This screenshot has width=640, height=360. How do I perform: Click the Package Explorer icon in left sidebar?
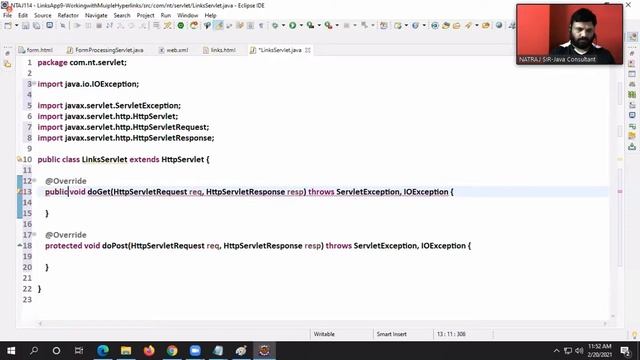click(7, 64)
